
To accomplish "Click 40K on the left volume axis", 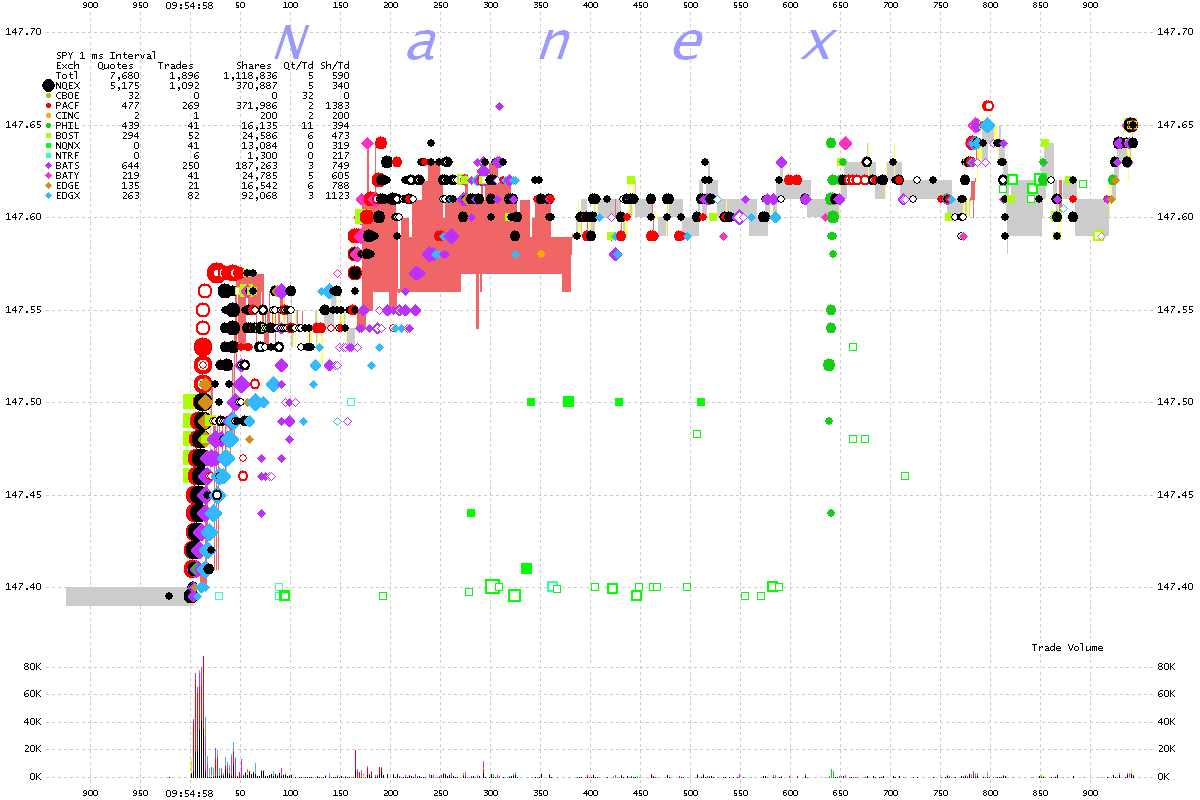I will pyautogui.click(x=34, y=721).
